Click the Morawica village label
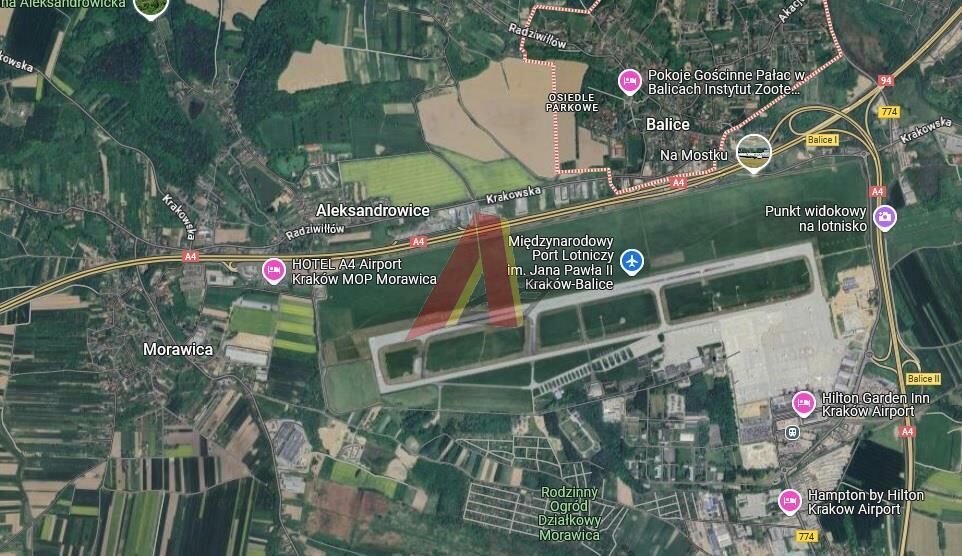The height and width of the screenshot is (556, 962). [x=178, y=349]
